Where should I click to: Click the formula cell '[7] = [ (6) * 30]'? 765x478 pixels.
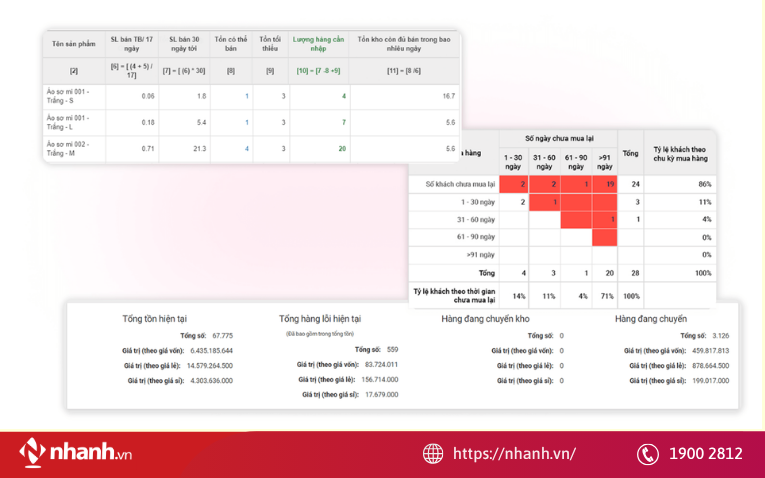click(x=184, y=71)
